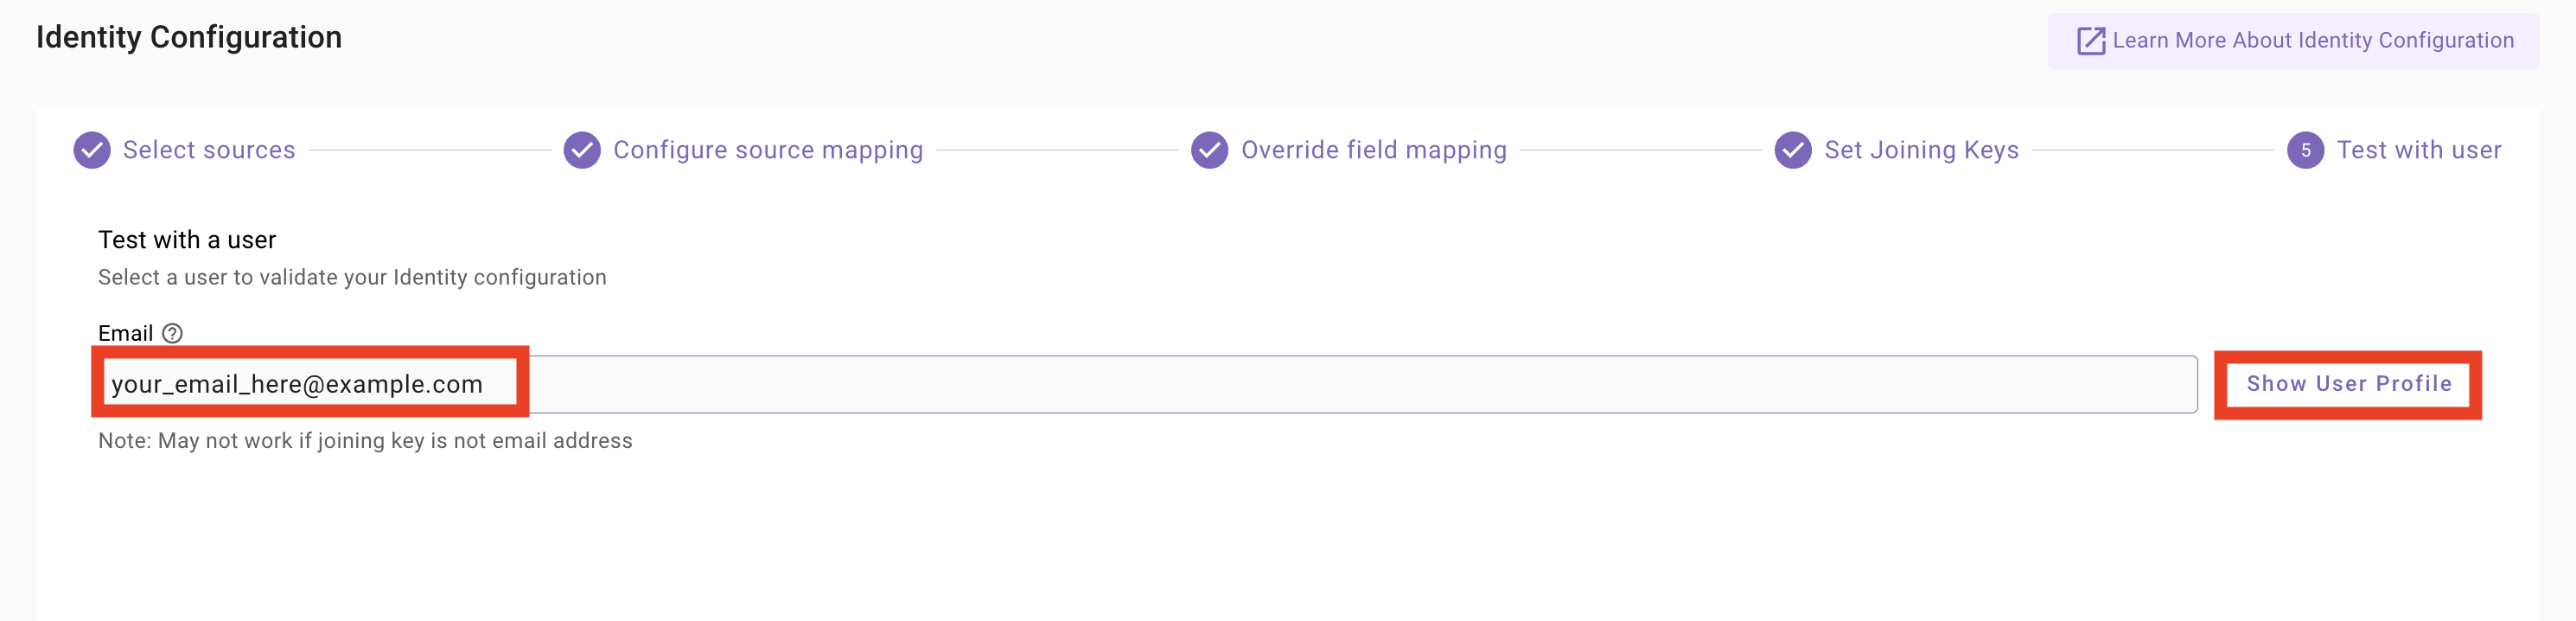Image resolution: width=2576 pixels, height=621 pixels.
Task: Click the Test with a user heading
Action: click(x=187, y=240)
